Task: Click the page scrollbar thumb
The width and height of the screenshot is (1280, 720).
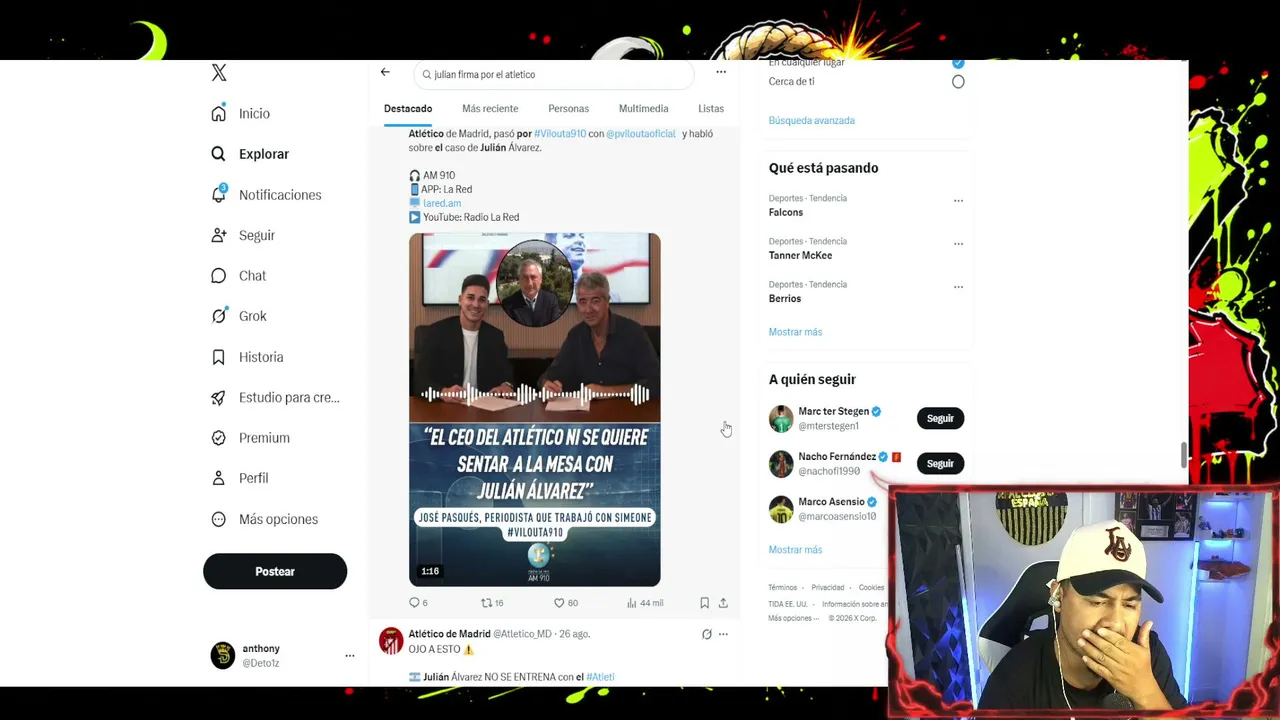Action: pos(1184,455)
